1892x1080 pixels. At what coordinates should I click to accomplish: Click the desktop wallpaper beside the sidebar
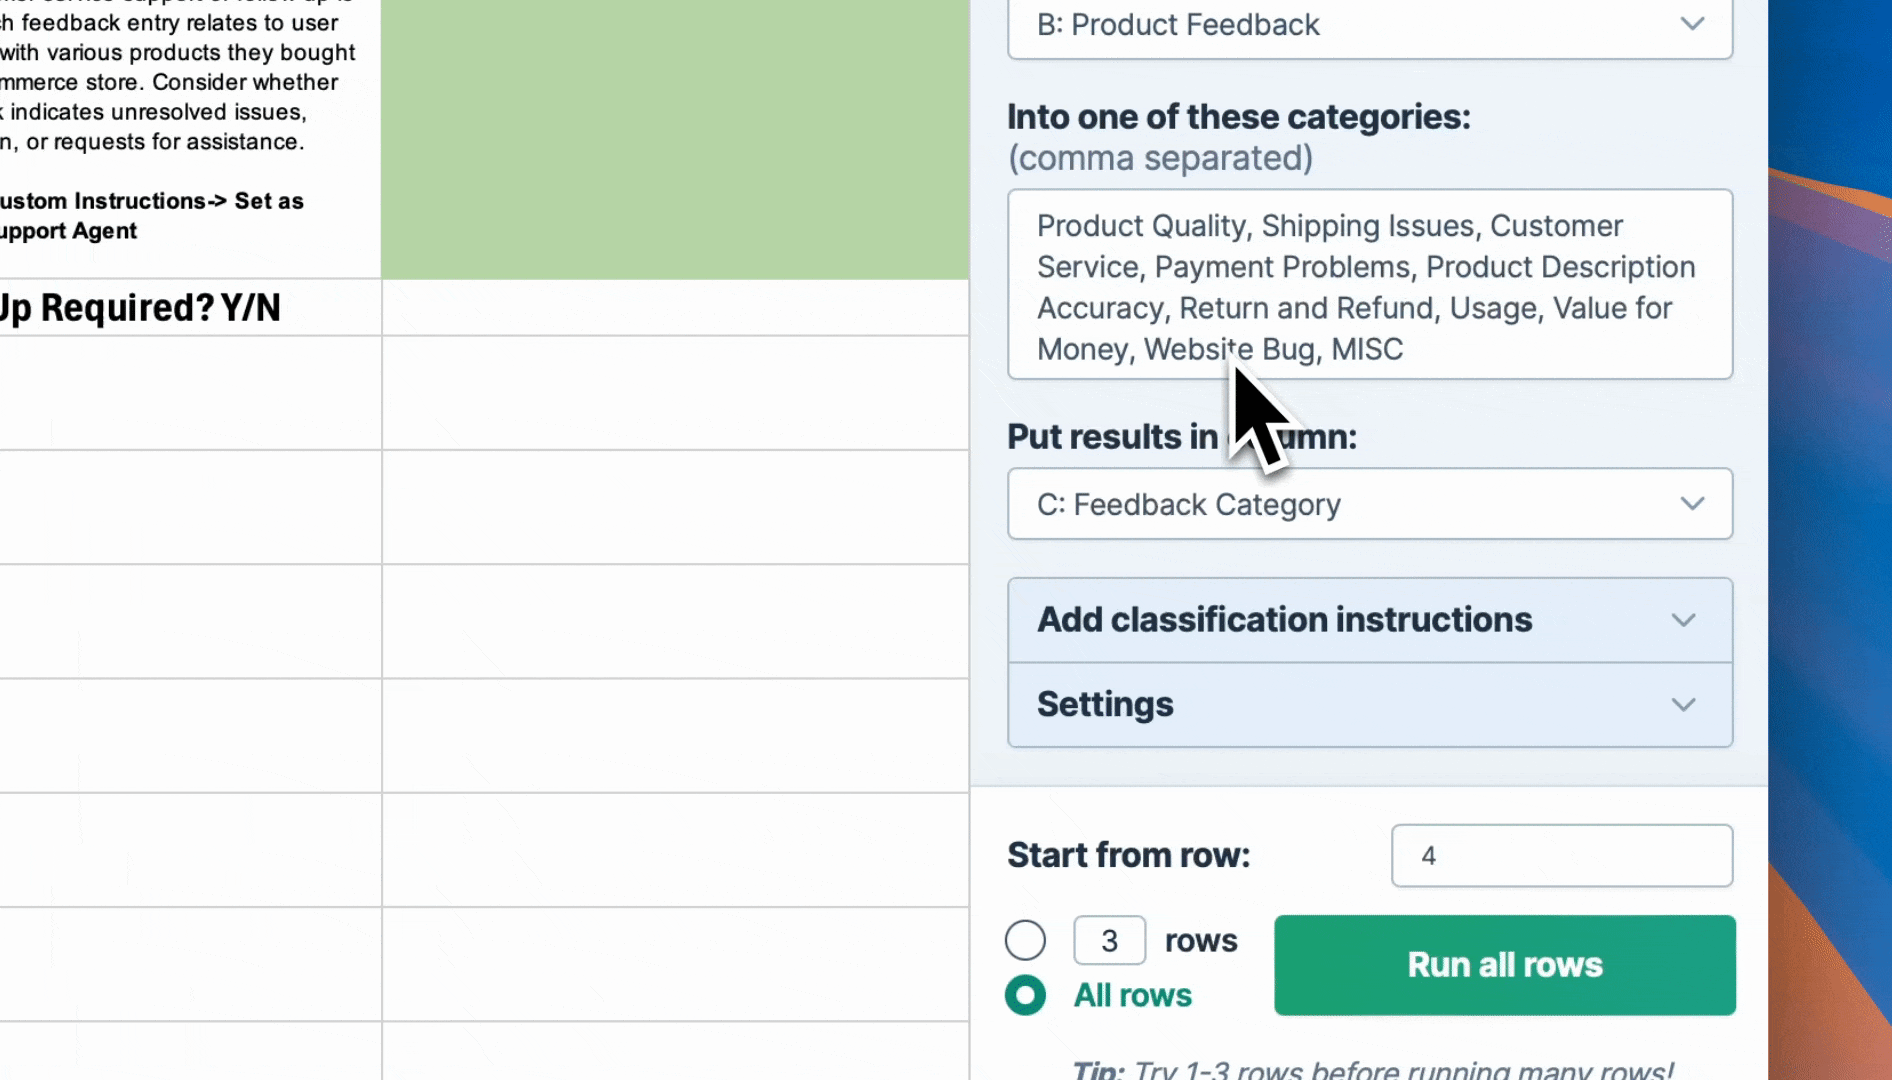(1830, 540)
